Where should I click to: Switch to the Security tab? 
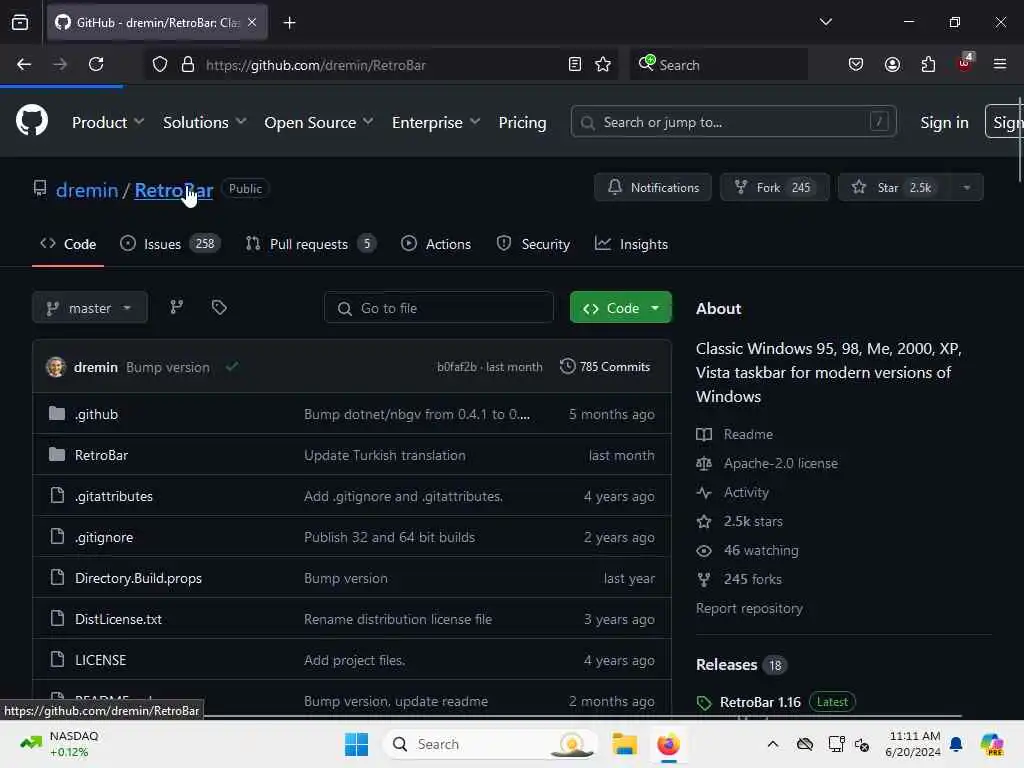533,244
